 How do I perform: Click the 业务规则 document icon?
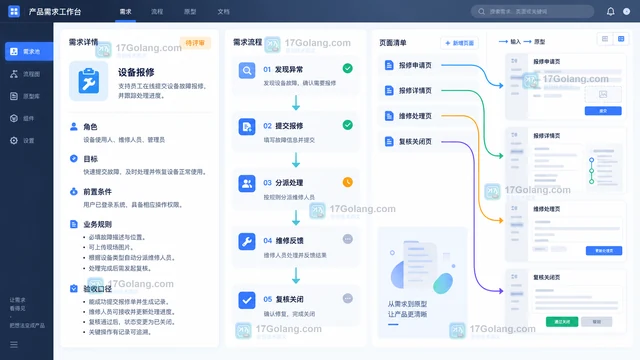[74, 224]
